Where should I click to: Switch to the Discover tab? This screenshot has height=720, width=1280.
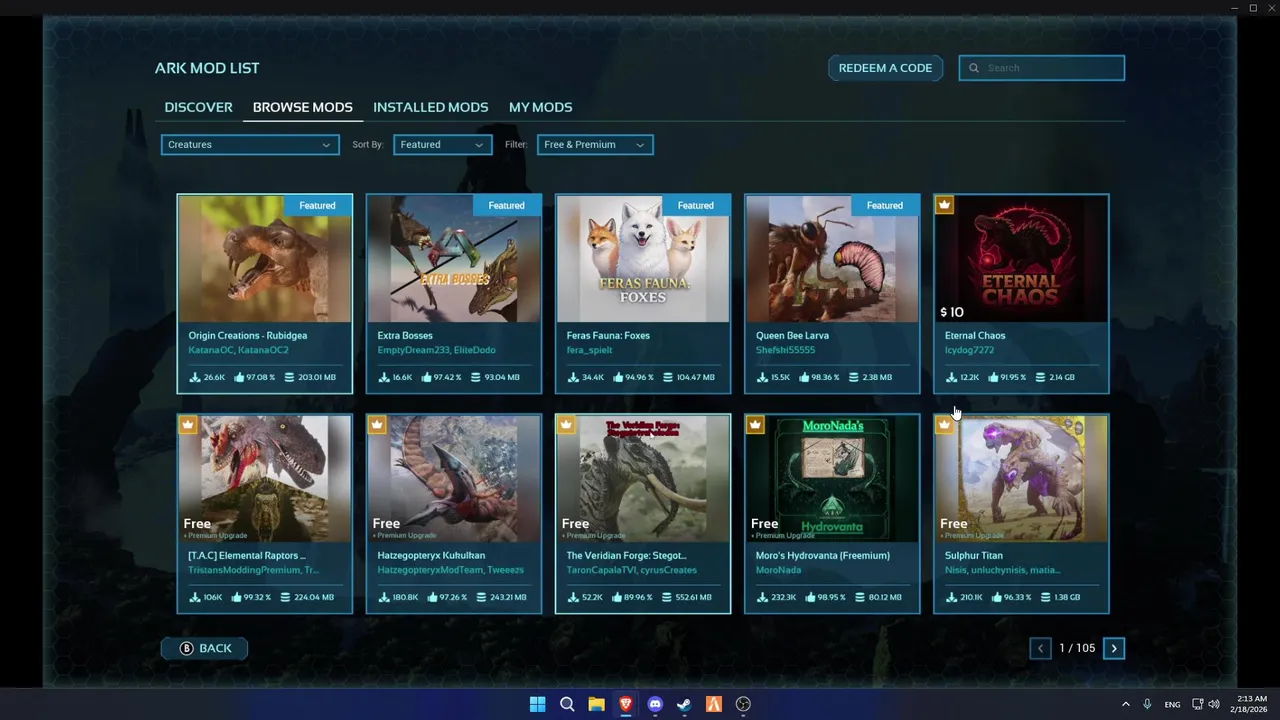[198, 107]
